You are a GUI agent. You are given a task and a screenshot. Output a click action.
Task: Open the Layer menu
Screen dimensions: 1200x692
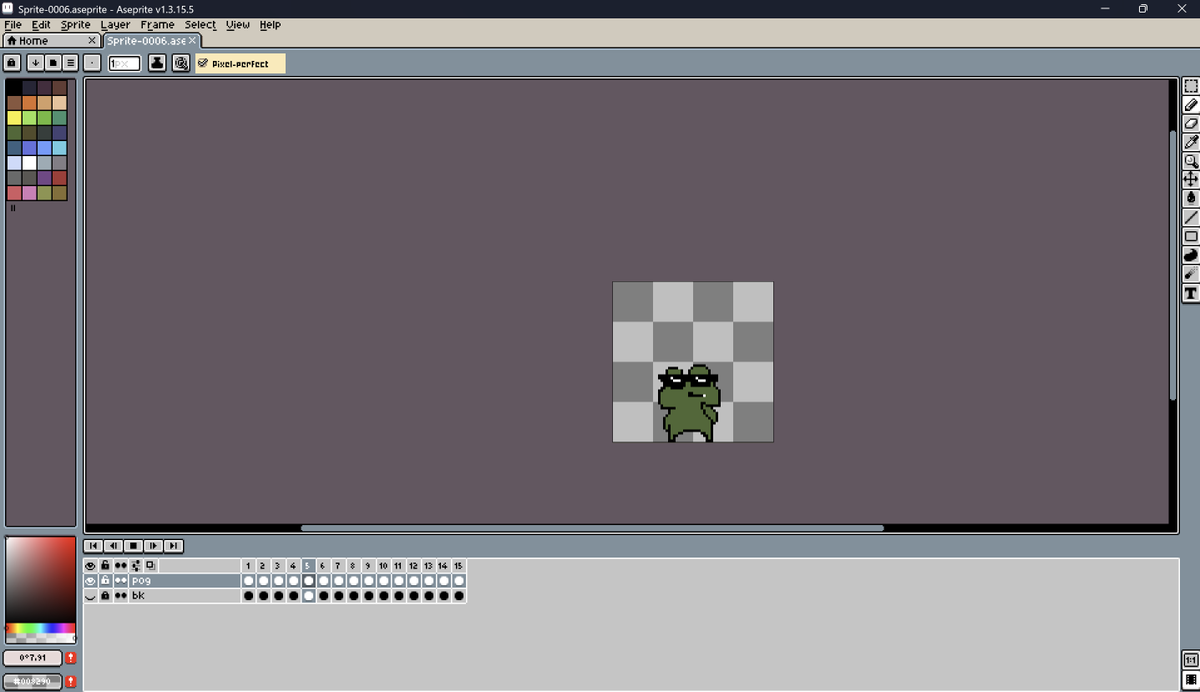115,24
